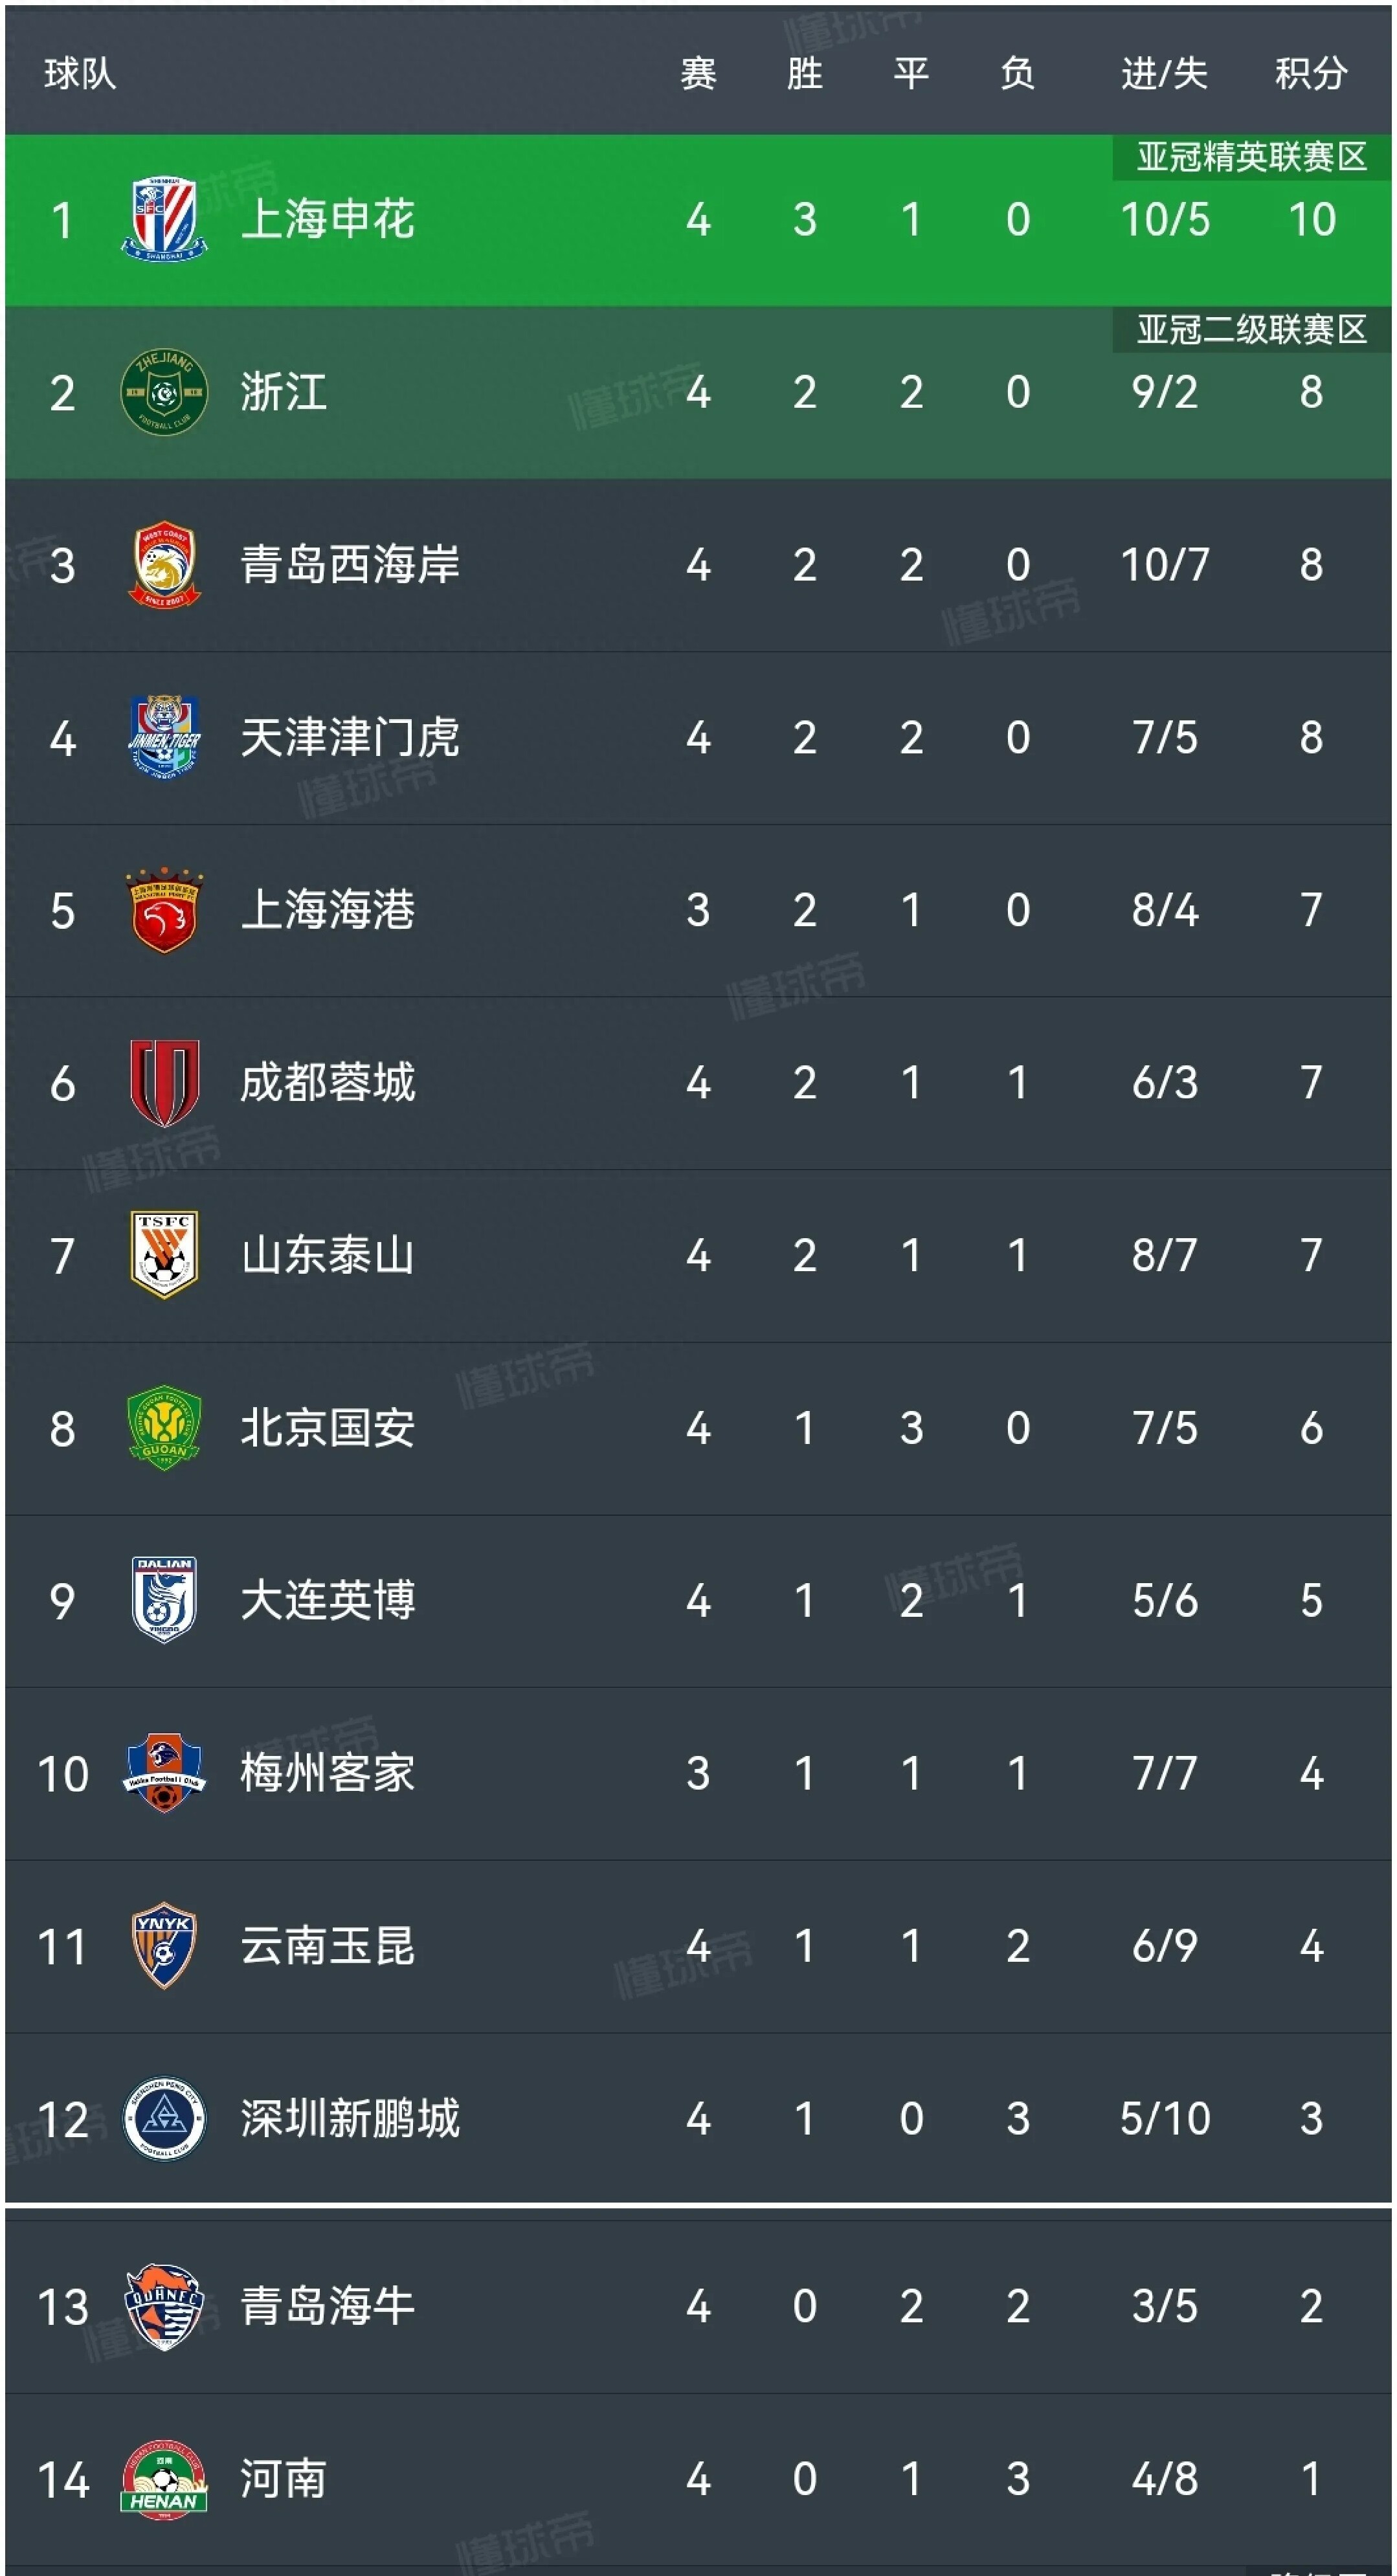Viewport: 1397px width, 2576px height.
Task: Click the 进/失 goals column header
Action: click(1164, 73)
